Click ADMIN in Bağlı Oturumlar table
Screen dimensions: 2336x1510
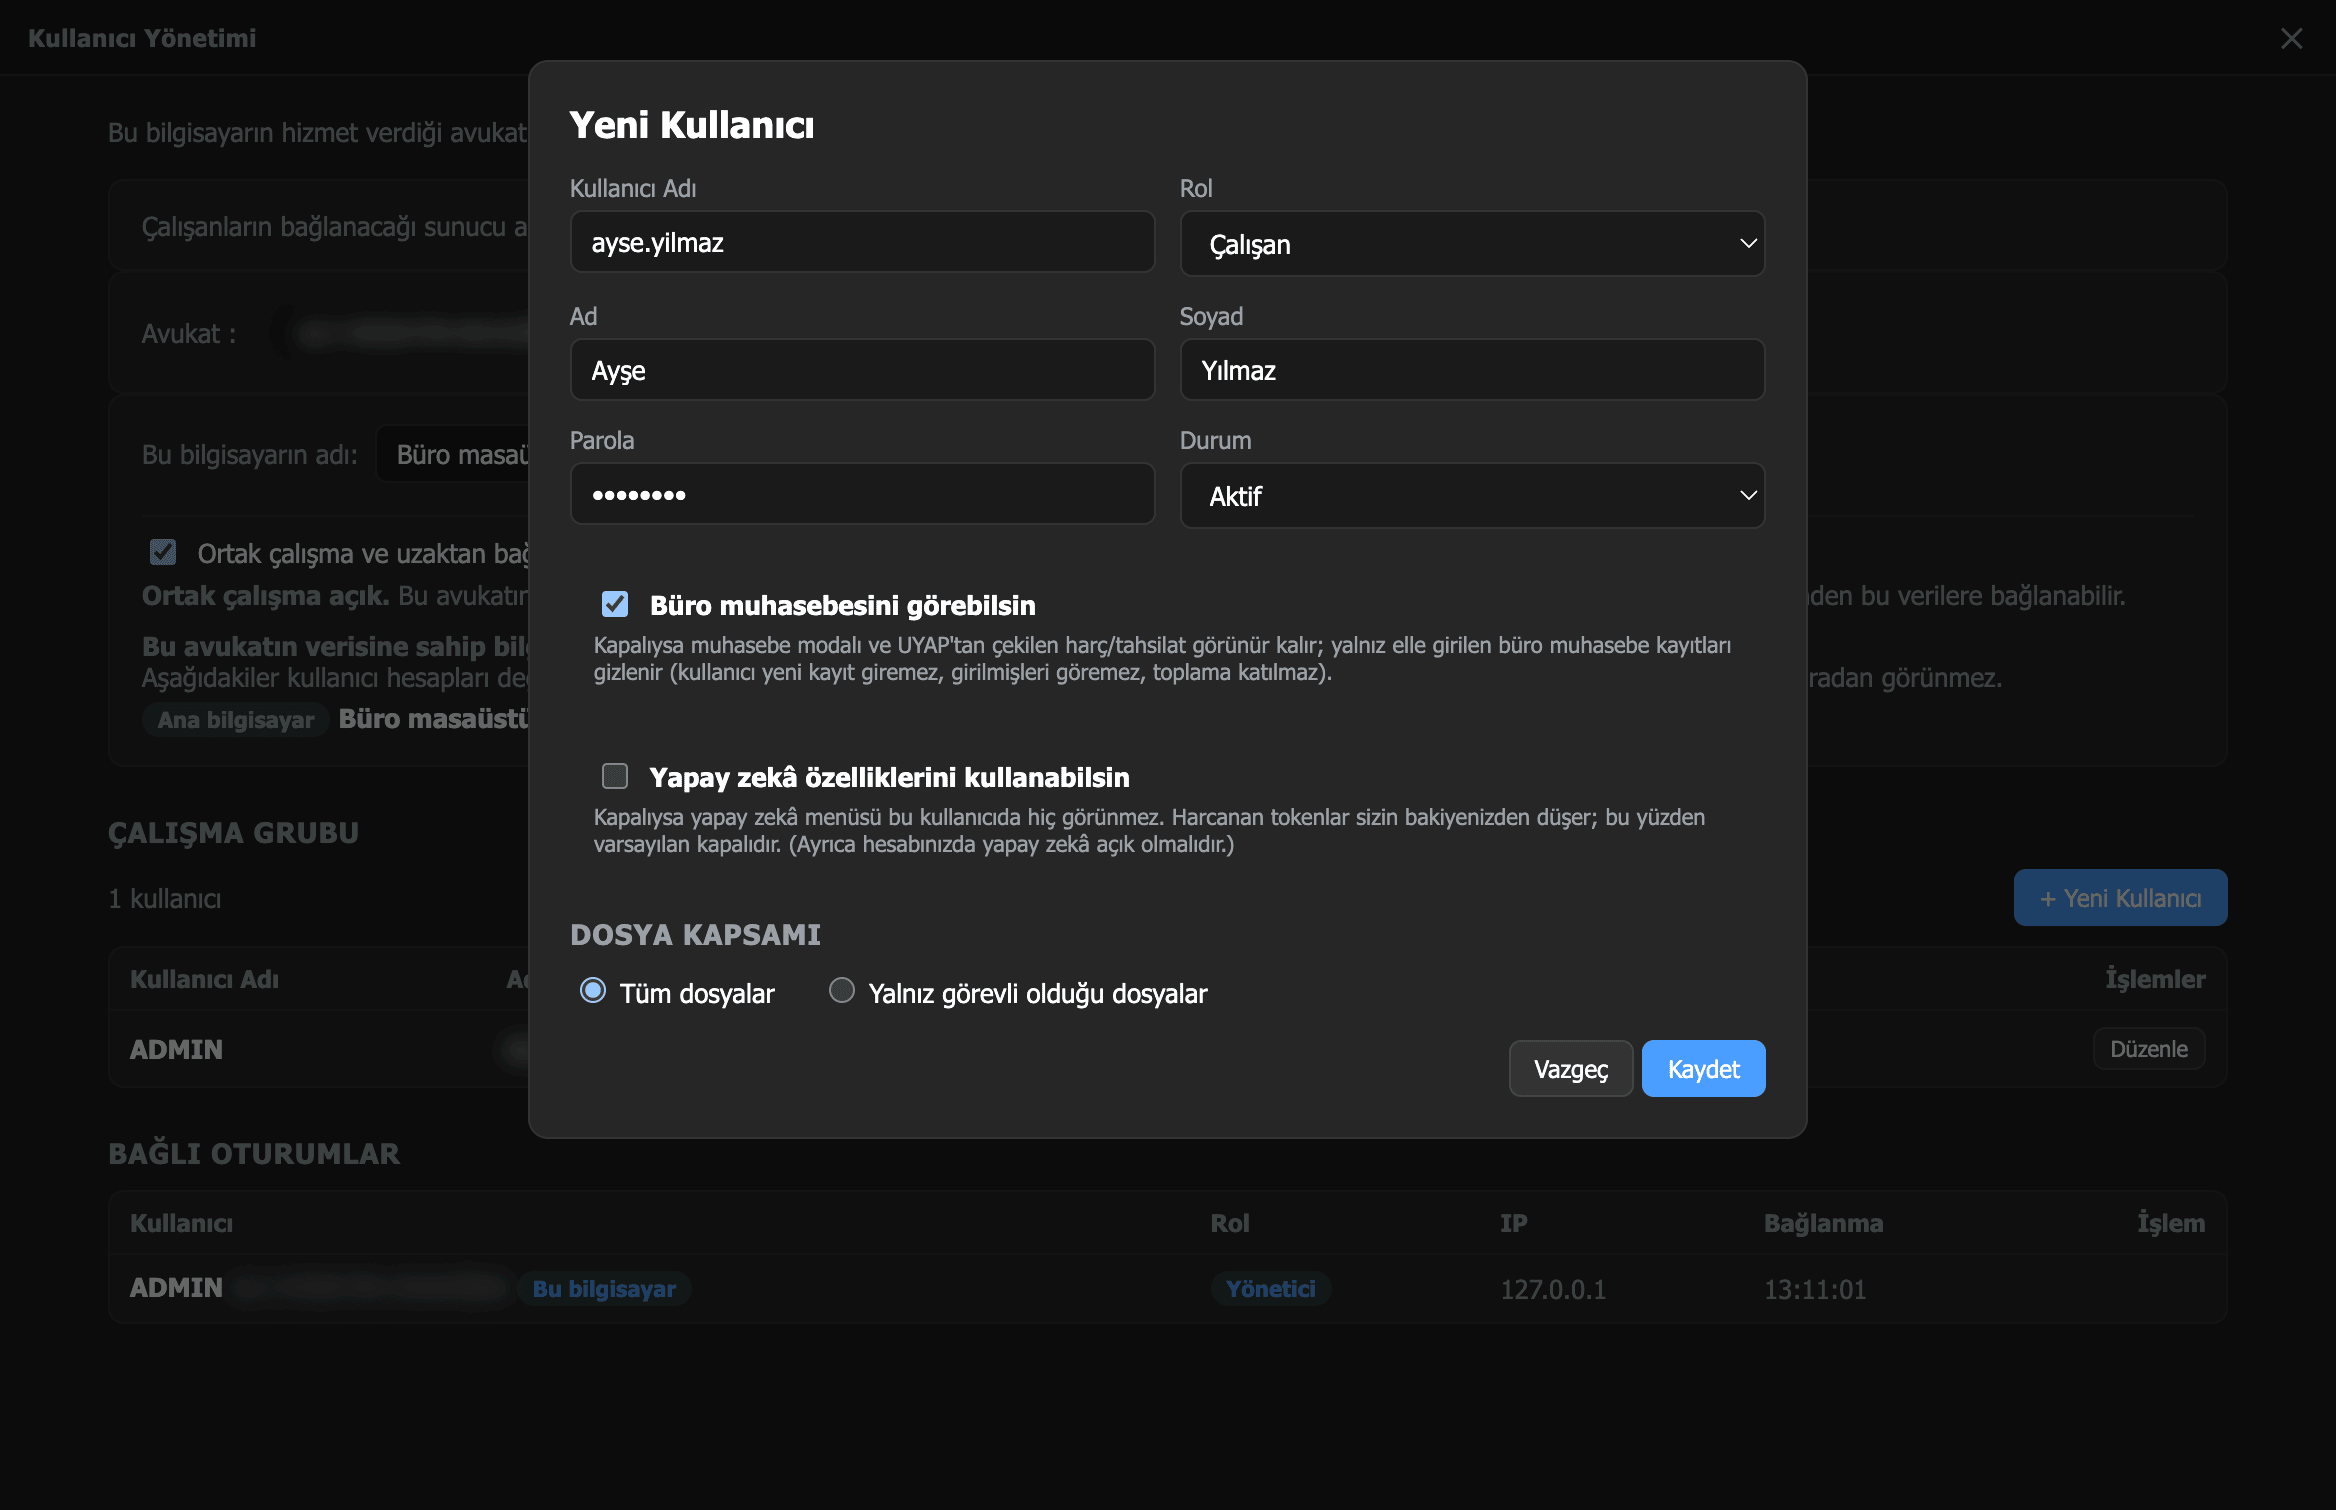pyautogui.click(x=176, y=1288)
